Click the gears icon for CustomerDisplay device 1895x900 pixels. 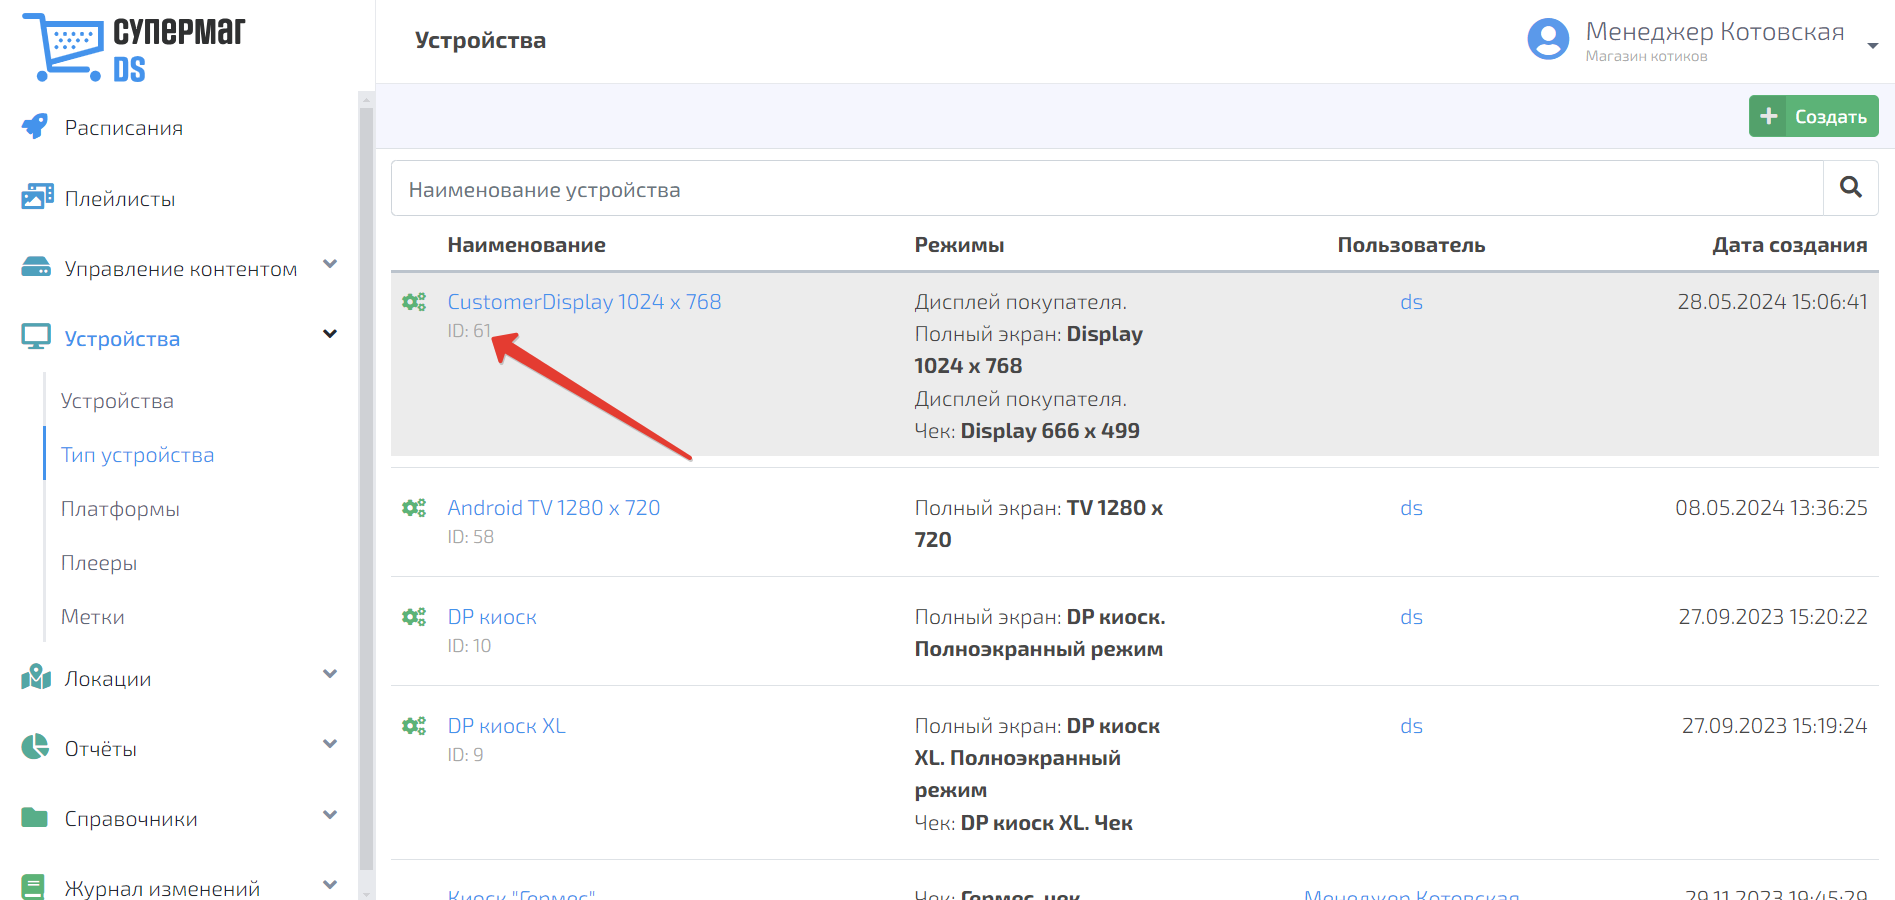pyautogui.click(x=414, y=302)
